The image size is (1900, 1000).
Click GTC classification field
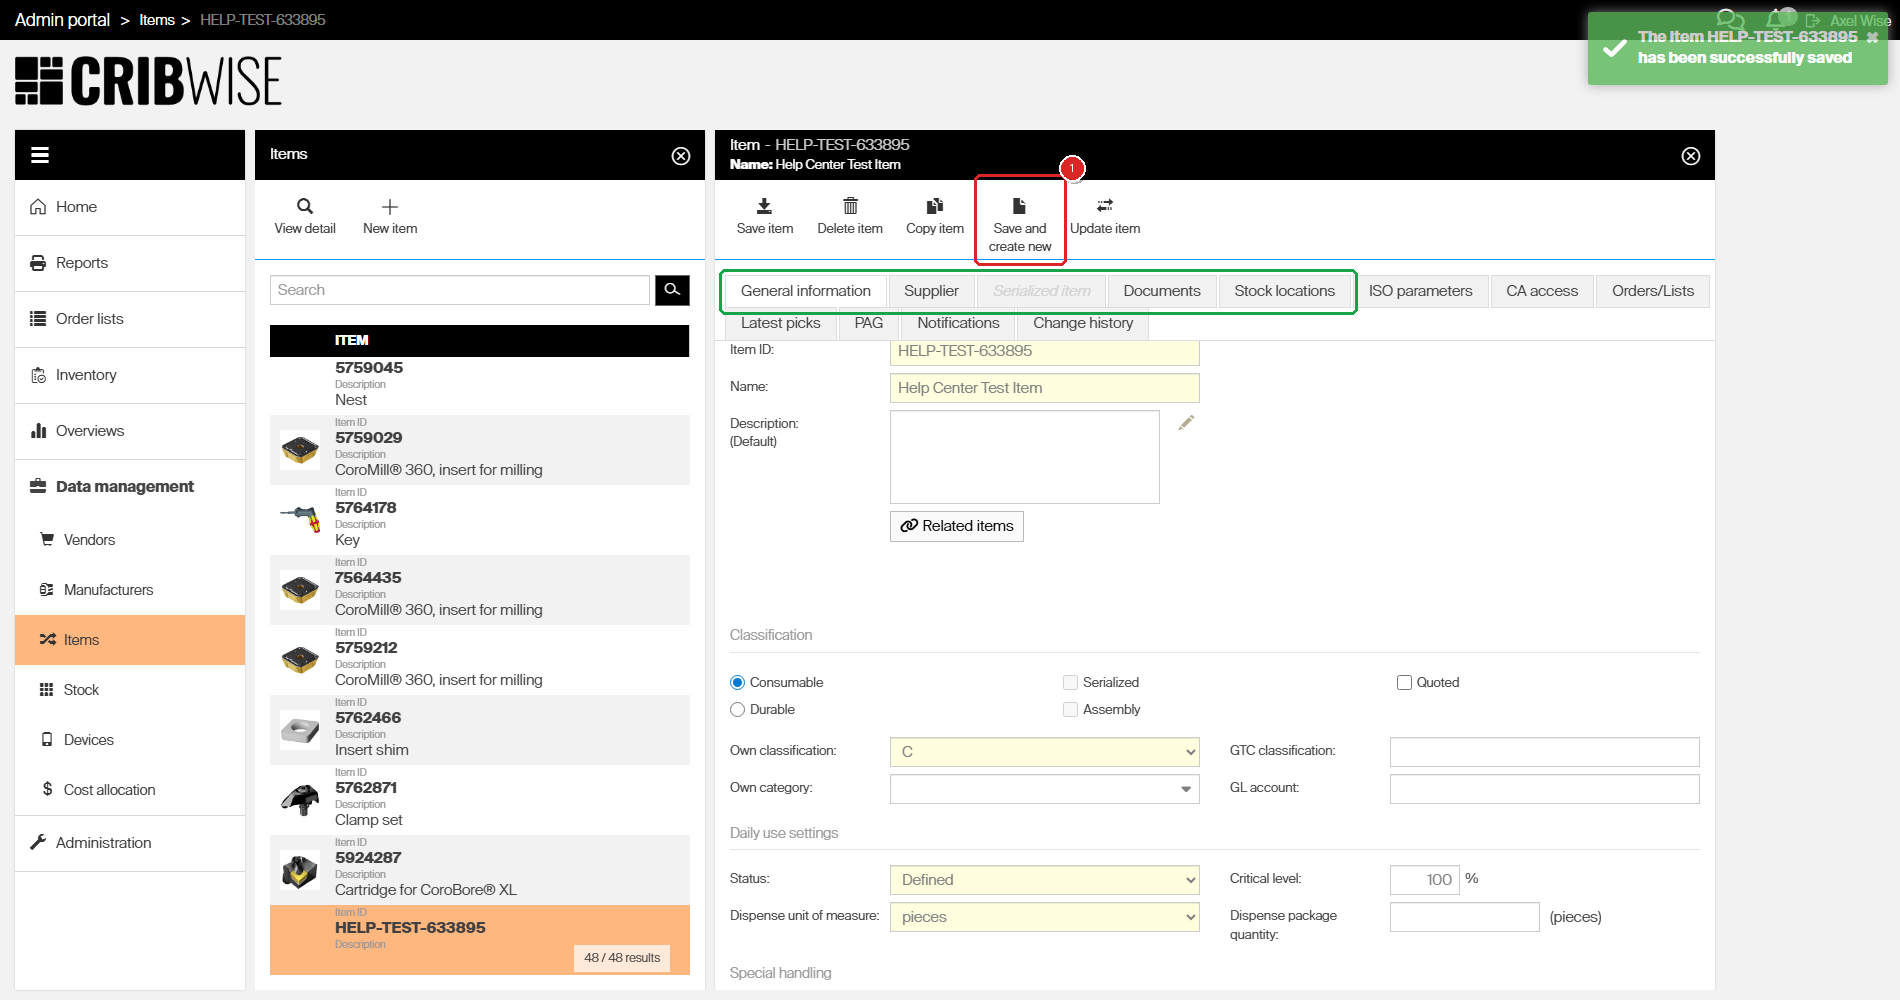(1545, 752)
